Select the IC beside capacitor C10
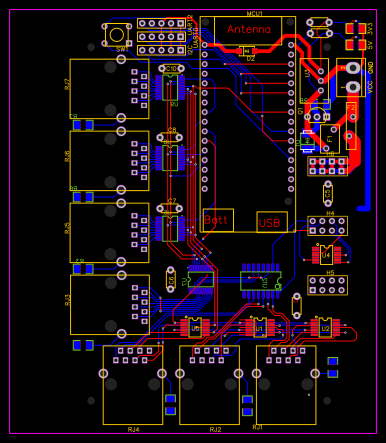 click(x=170, y=88)
